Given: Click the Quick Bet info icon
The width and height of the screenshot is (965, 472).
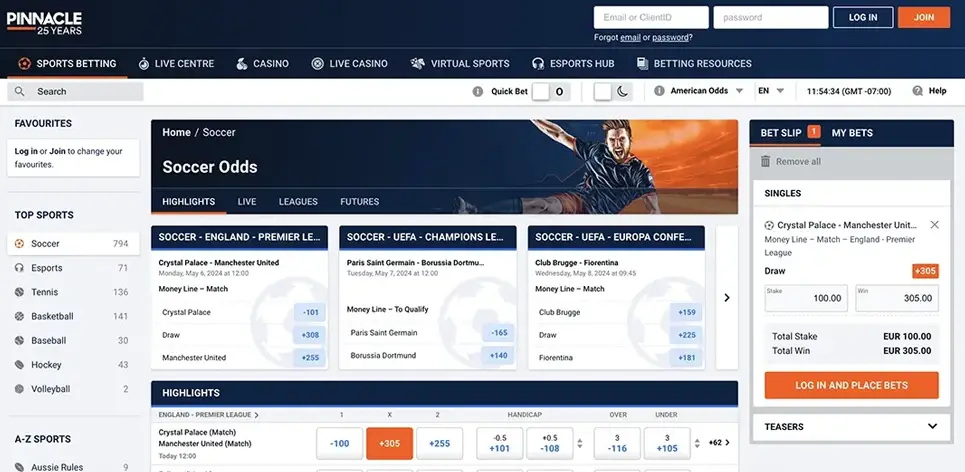Looking at the screenshot, I should pyautogui.click(x=477, y=91).
